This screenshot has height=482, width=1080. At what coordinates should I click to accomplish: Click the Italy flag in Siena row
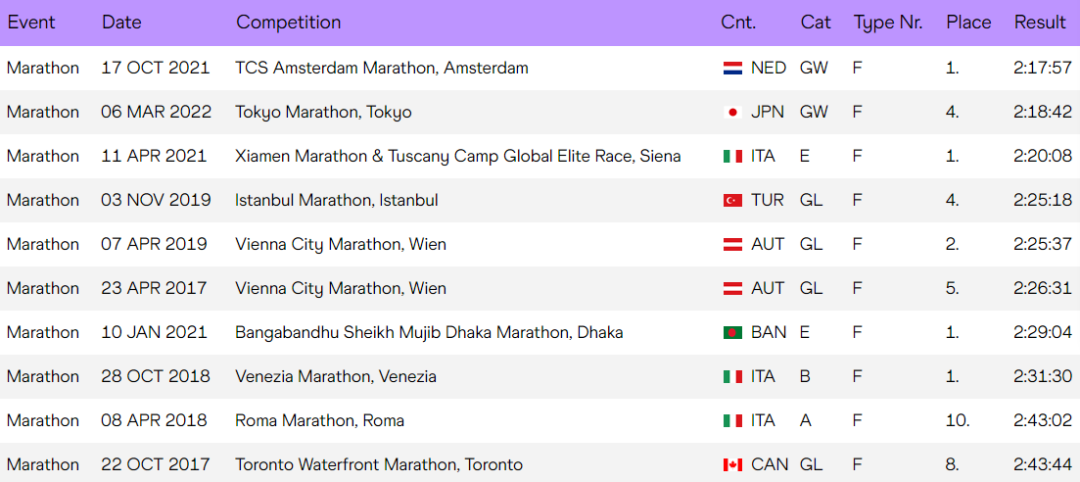(x=732, y=156)
